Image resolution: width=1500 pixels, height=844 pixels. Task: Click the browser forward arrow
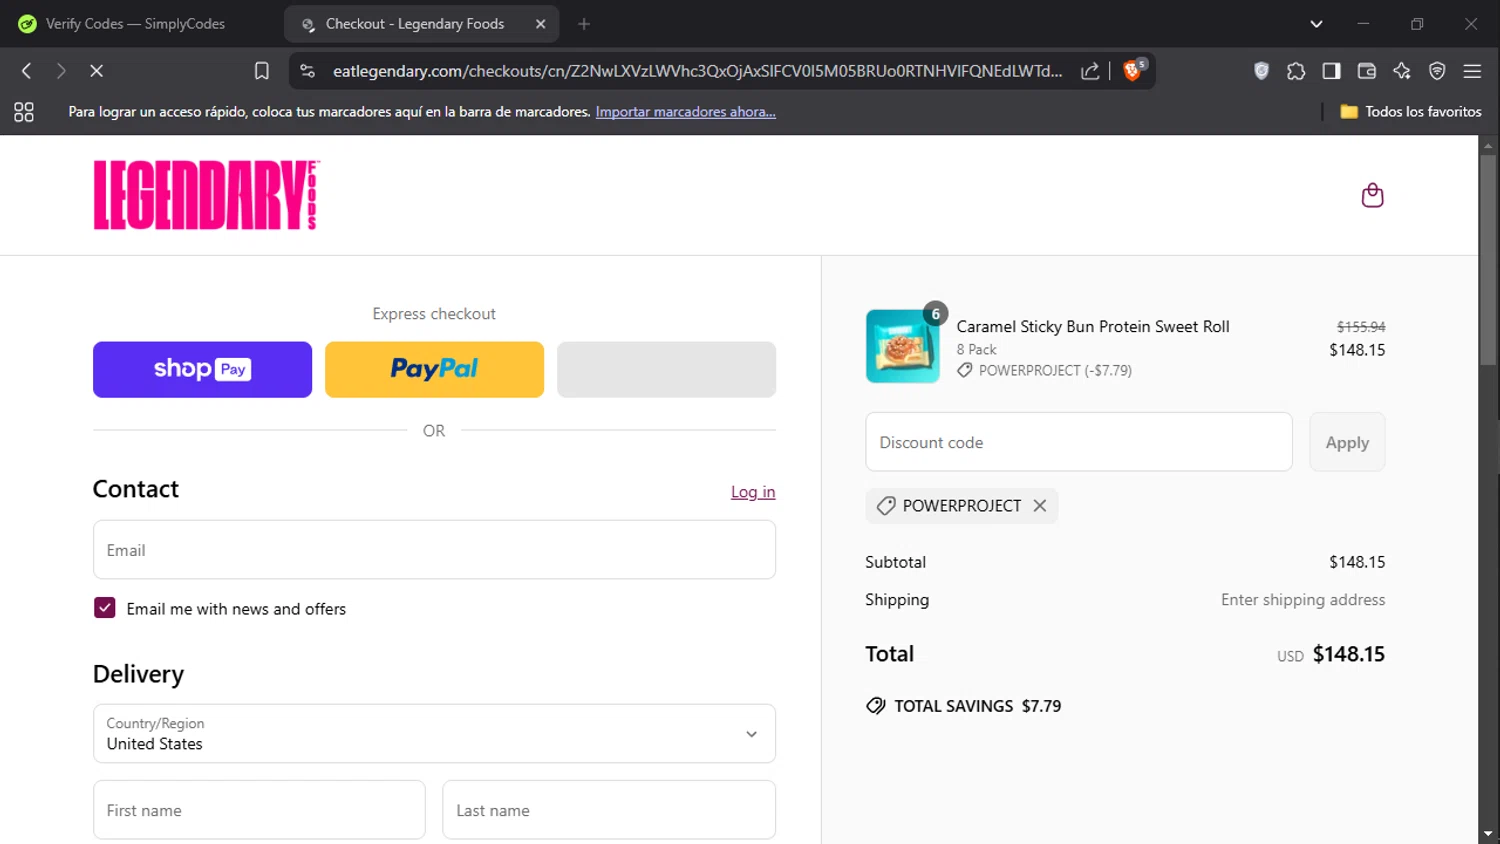[61, 71]
